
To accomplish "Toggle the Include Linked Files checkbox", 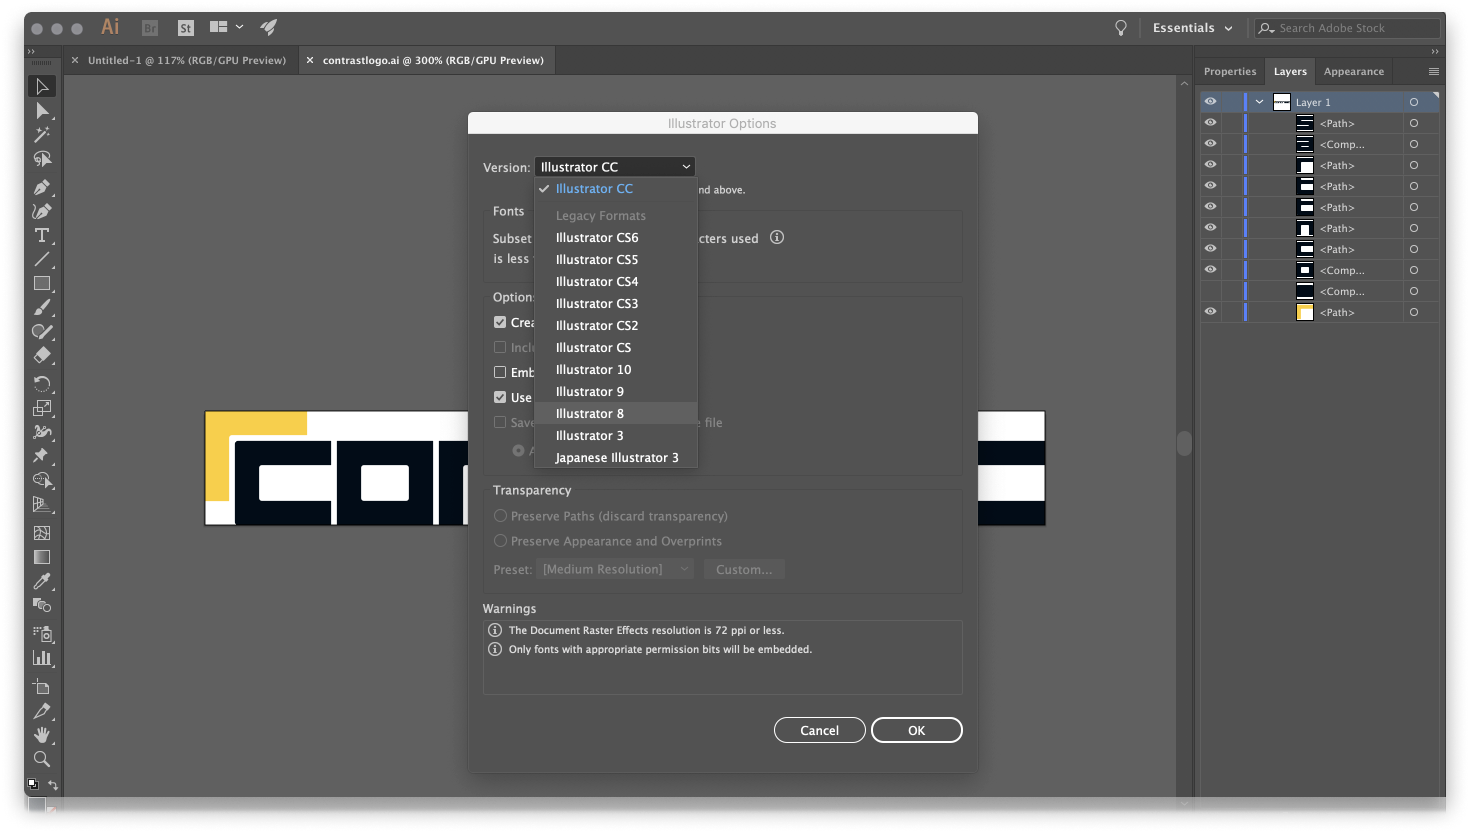I will click(500, 347).
